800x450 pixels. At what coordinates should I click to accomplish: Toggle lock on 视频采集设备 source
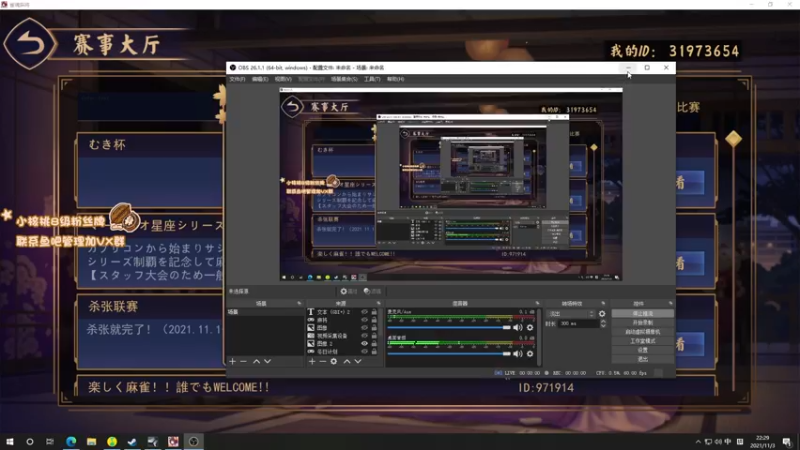(x=374, y=336)
